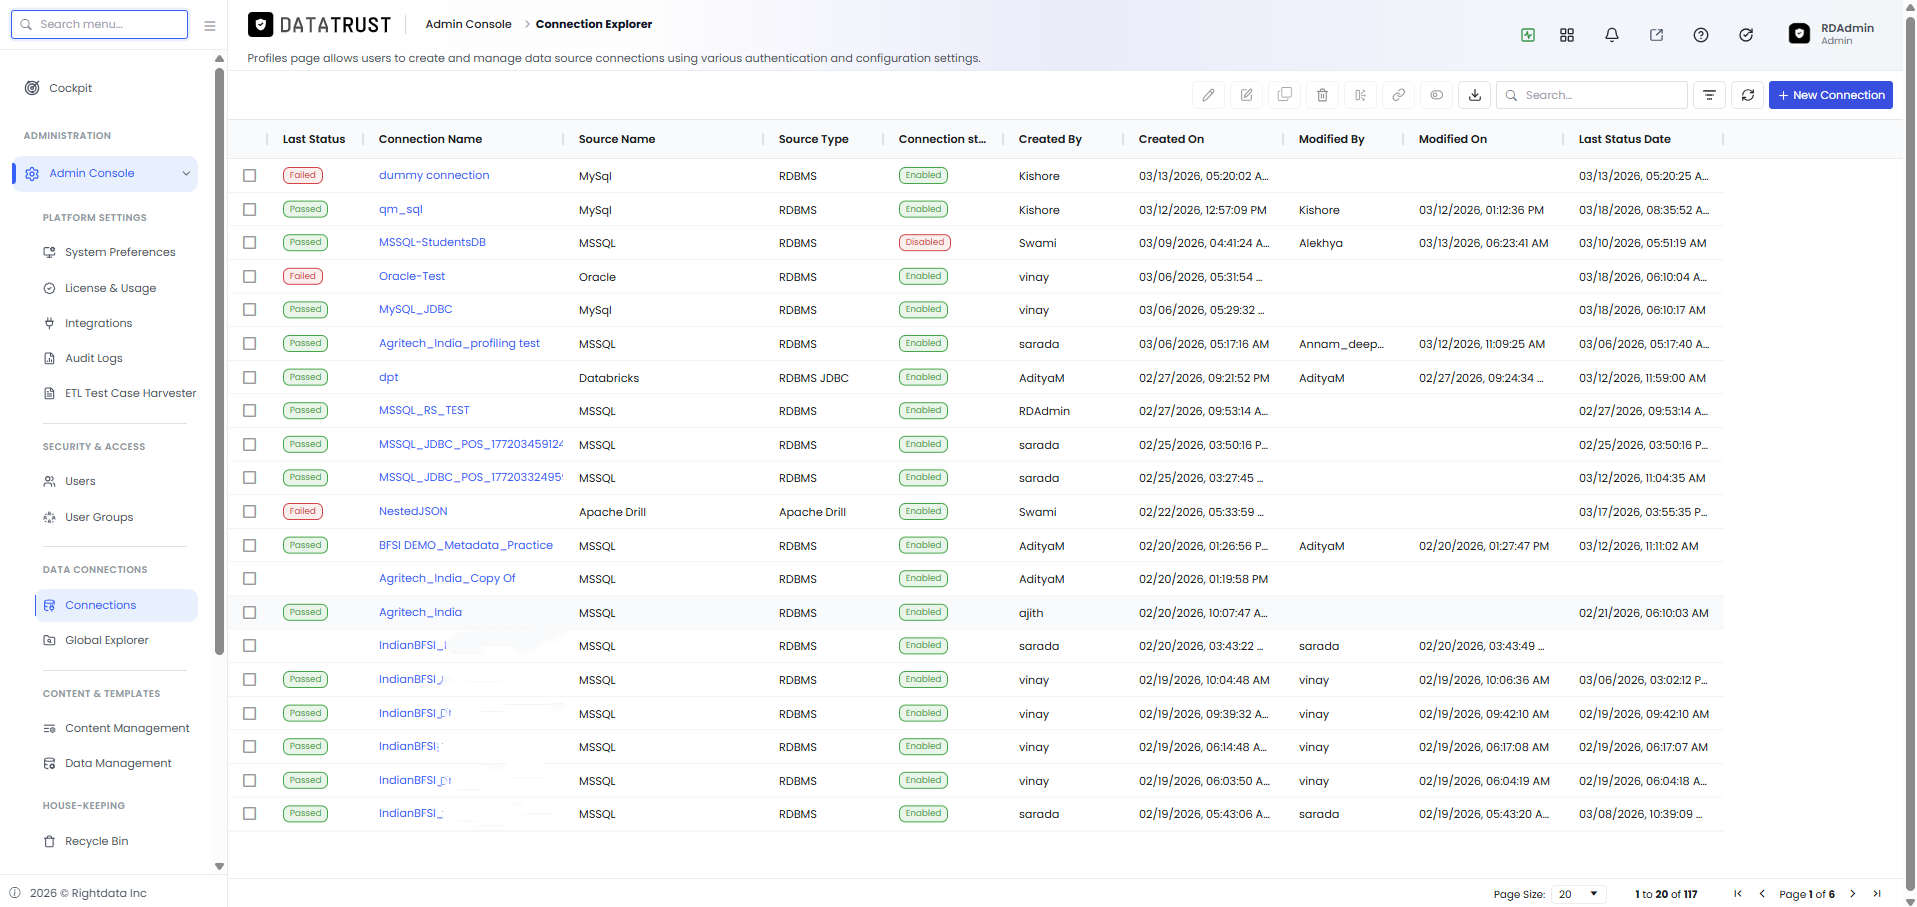
Task: Collapse the Admin Console menu chevron
Action: 186,174
